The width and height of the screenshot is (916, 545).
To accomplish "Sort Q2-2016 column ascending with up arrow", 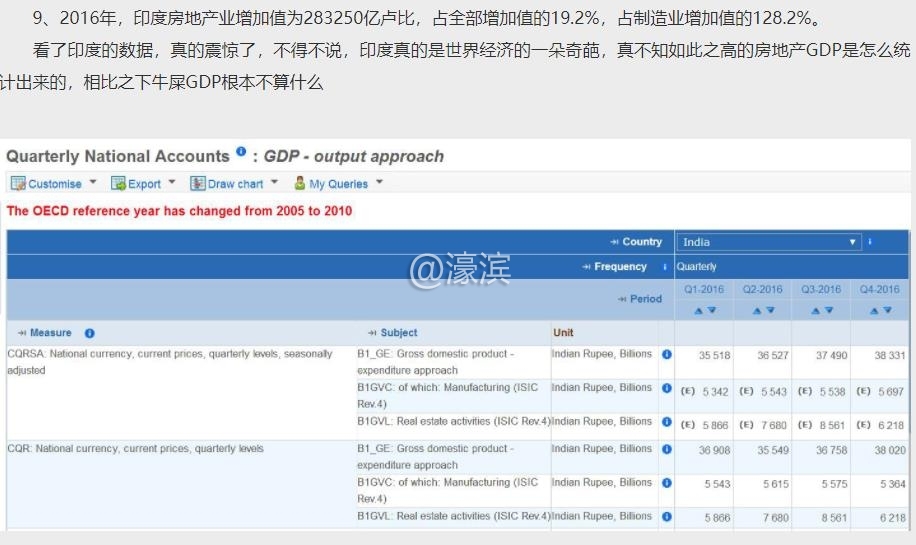I will (757, 311).
